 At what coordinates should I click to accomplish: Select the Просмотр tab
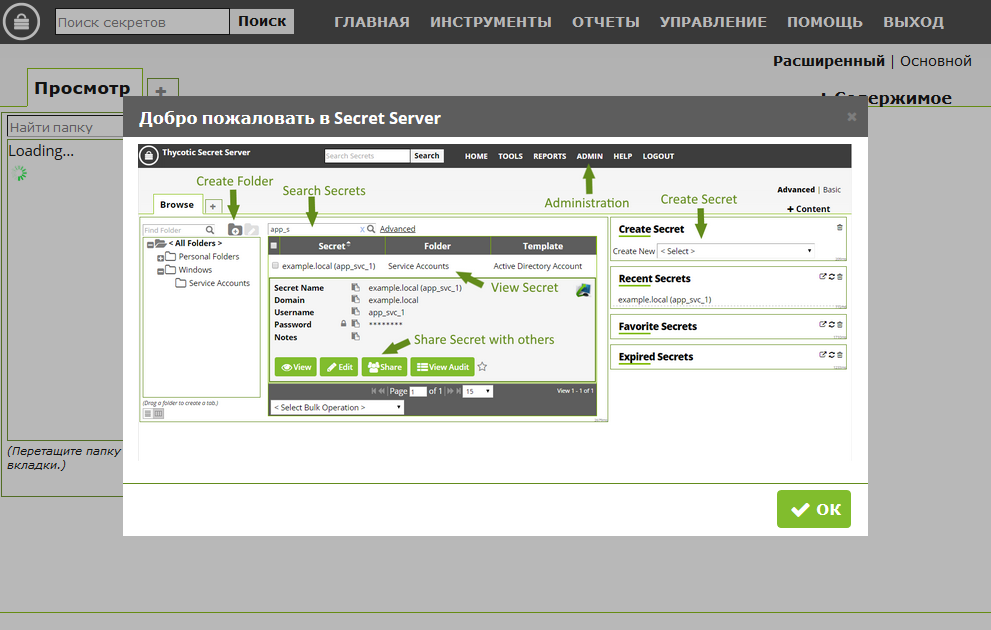83,88
